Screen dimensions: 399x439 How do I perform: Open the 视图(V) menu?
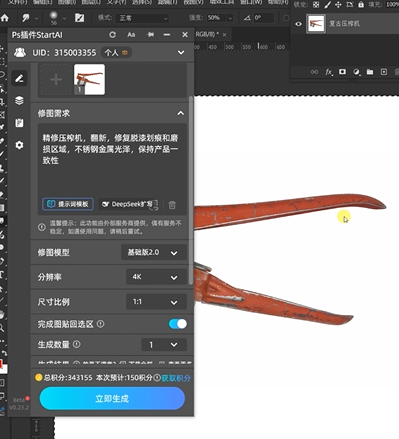193,2
